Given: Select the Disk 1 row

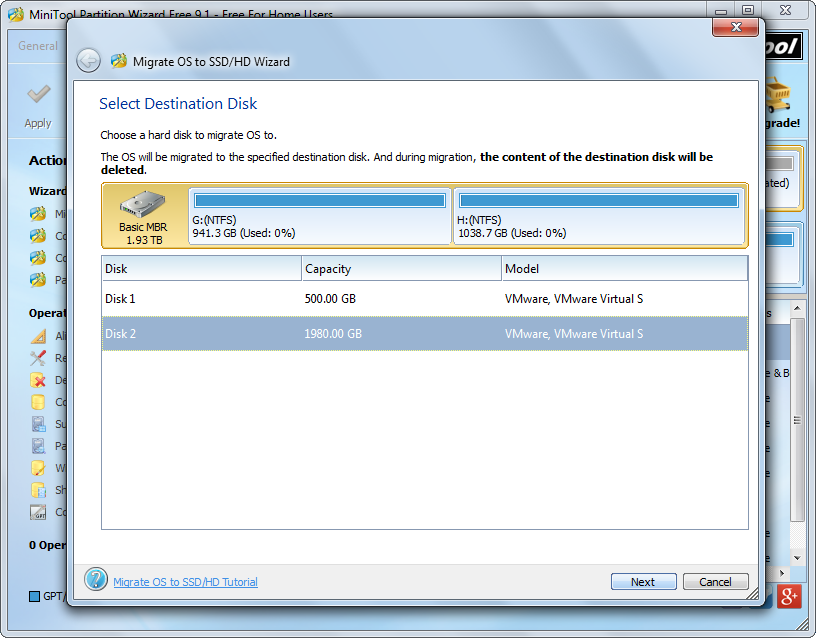Looking at the screenshot, I should (x=425, y=299).
